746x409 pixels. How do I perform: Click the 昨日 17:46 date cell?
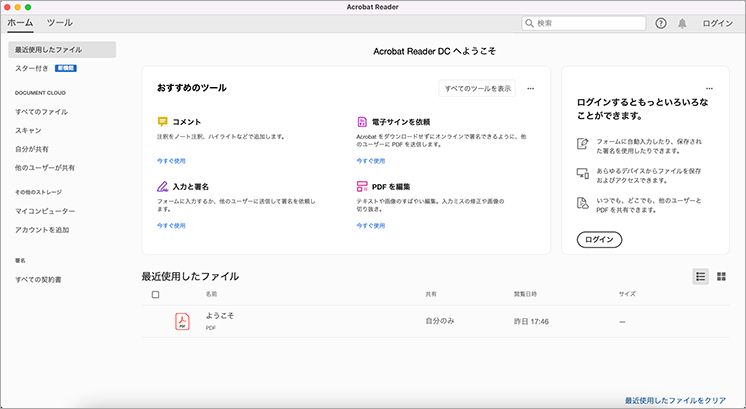click(531, 322)
